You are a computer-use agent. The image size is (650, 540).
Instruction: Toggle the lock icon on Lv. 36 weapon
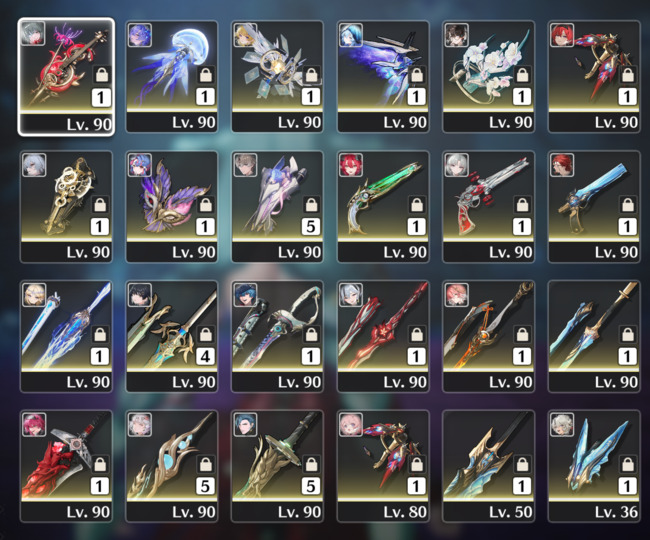click(628, 465)
